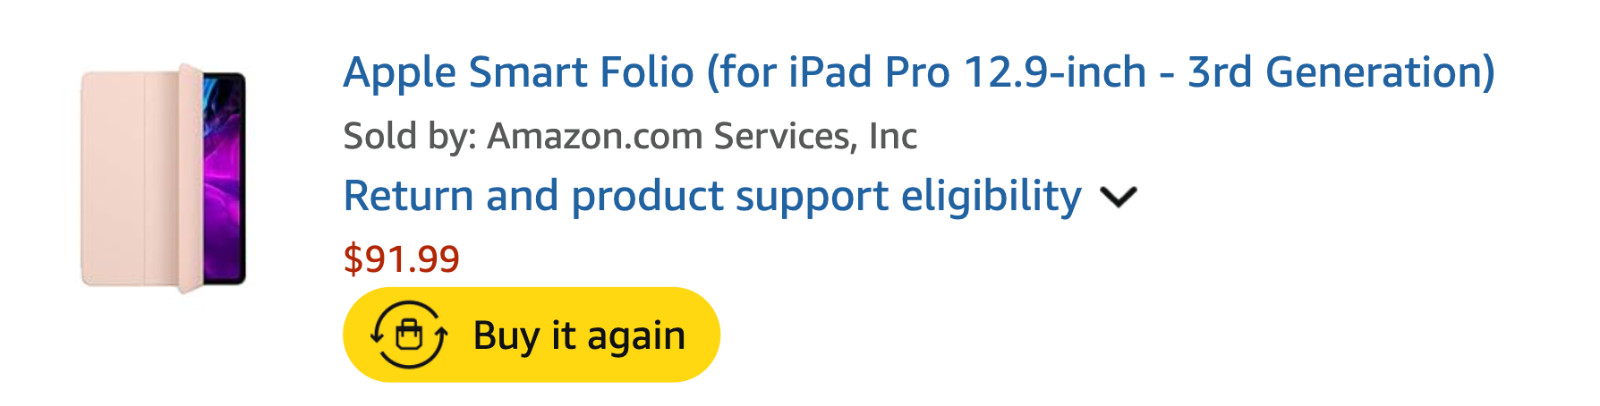Click the words "product support" in the link
This screenshot has height=406, width=1600.
click(729, 197)
